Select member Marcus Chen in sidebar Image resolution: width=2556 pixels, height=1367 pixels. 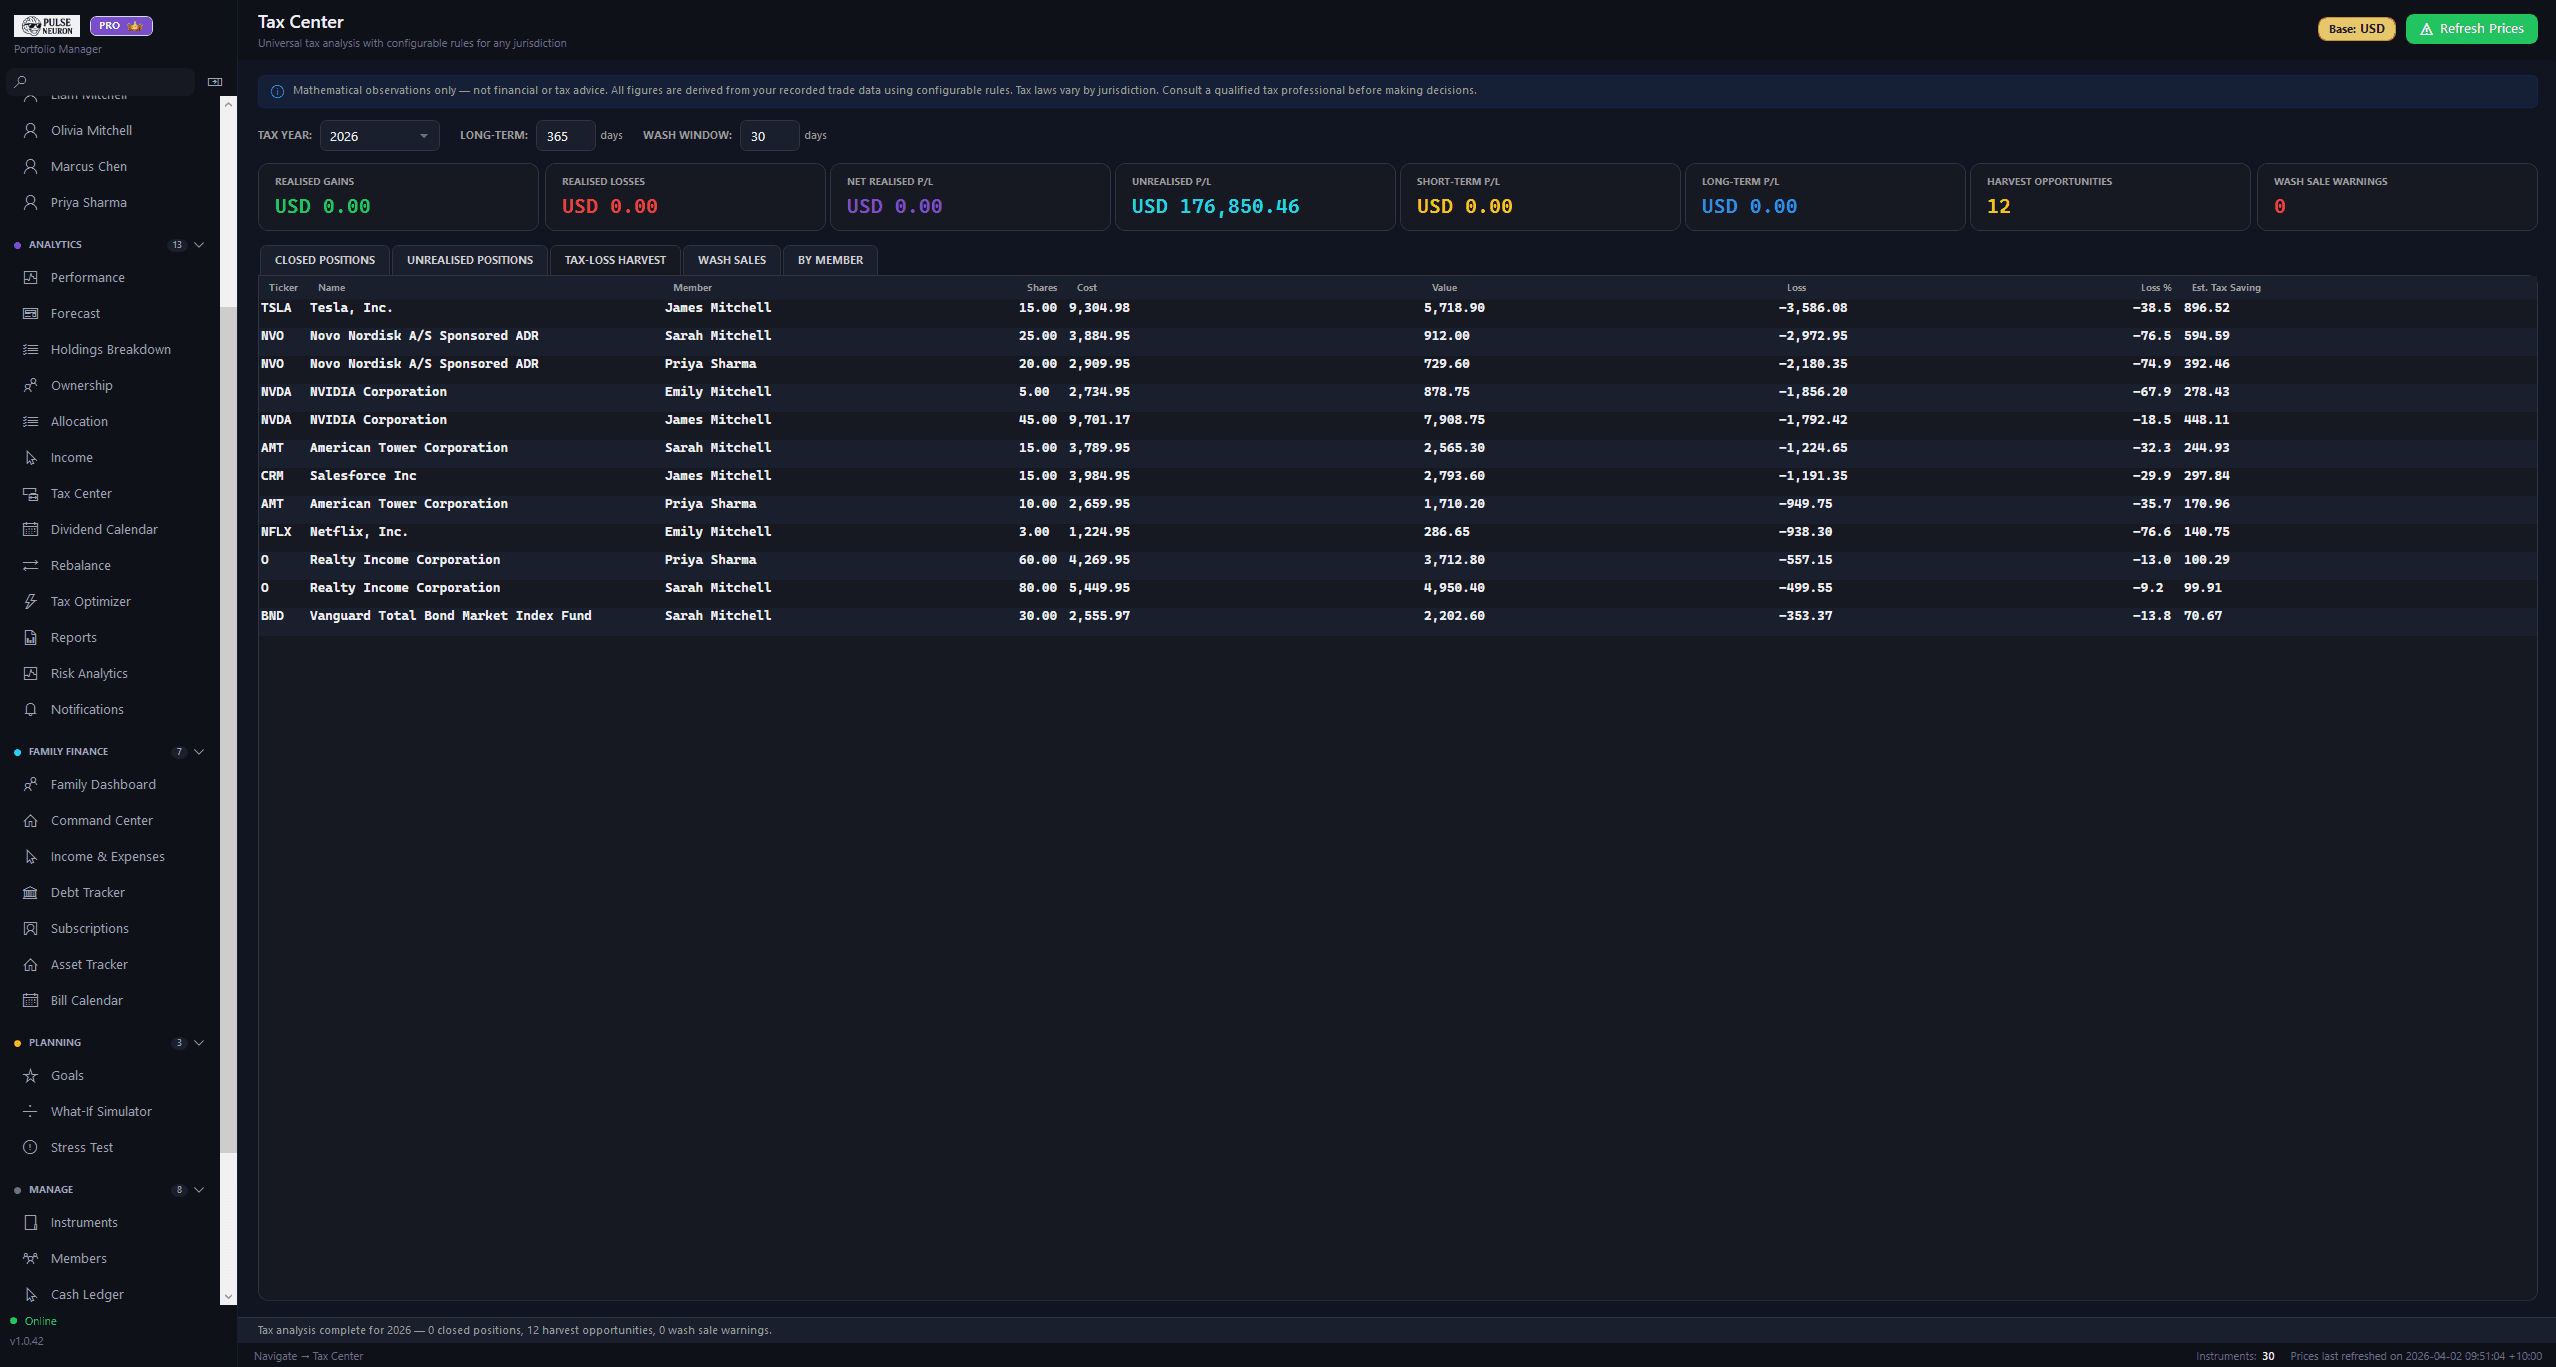[x=88, y=166]
